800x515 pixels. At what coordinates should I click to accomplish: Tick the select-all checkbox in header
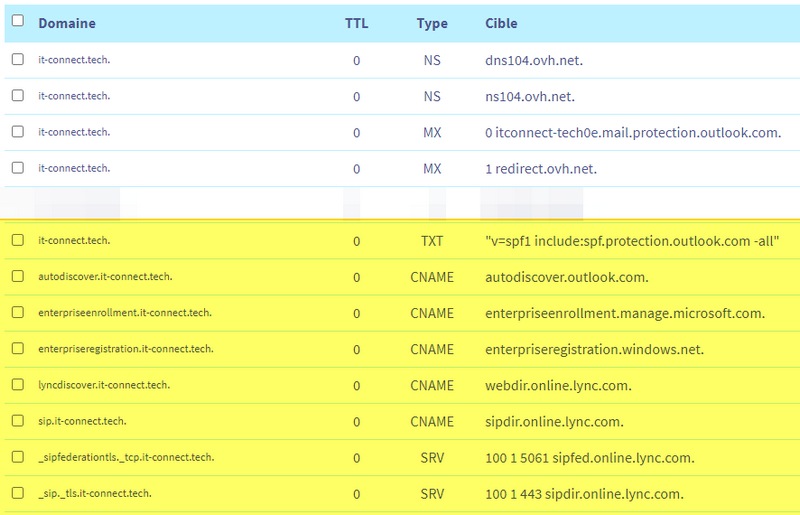click(x=17, y=21)
